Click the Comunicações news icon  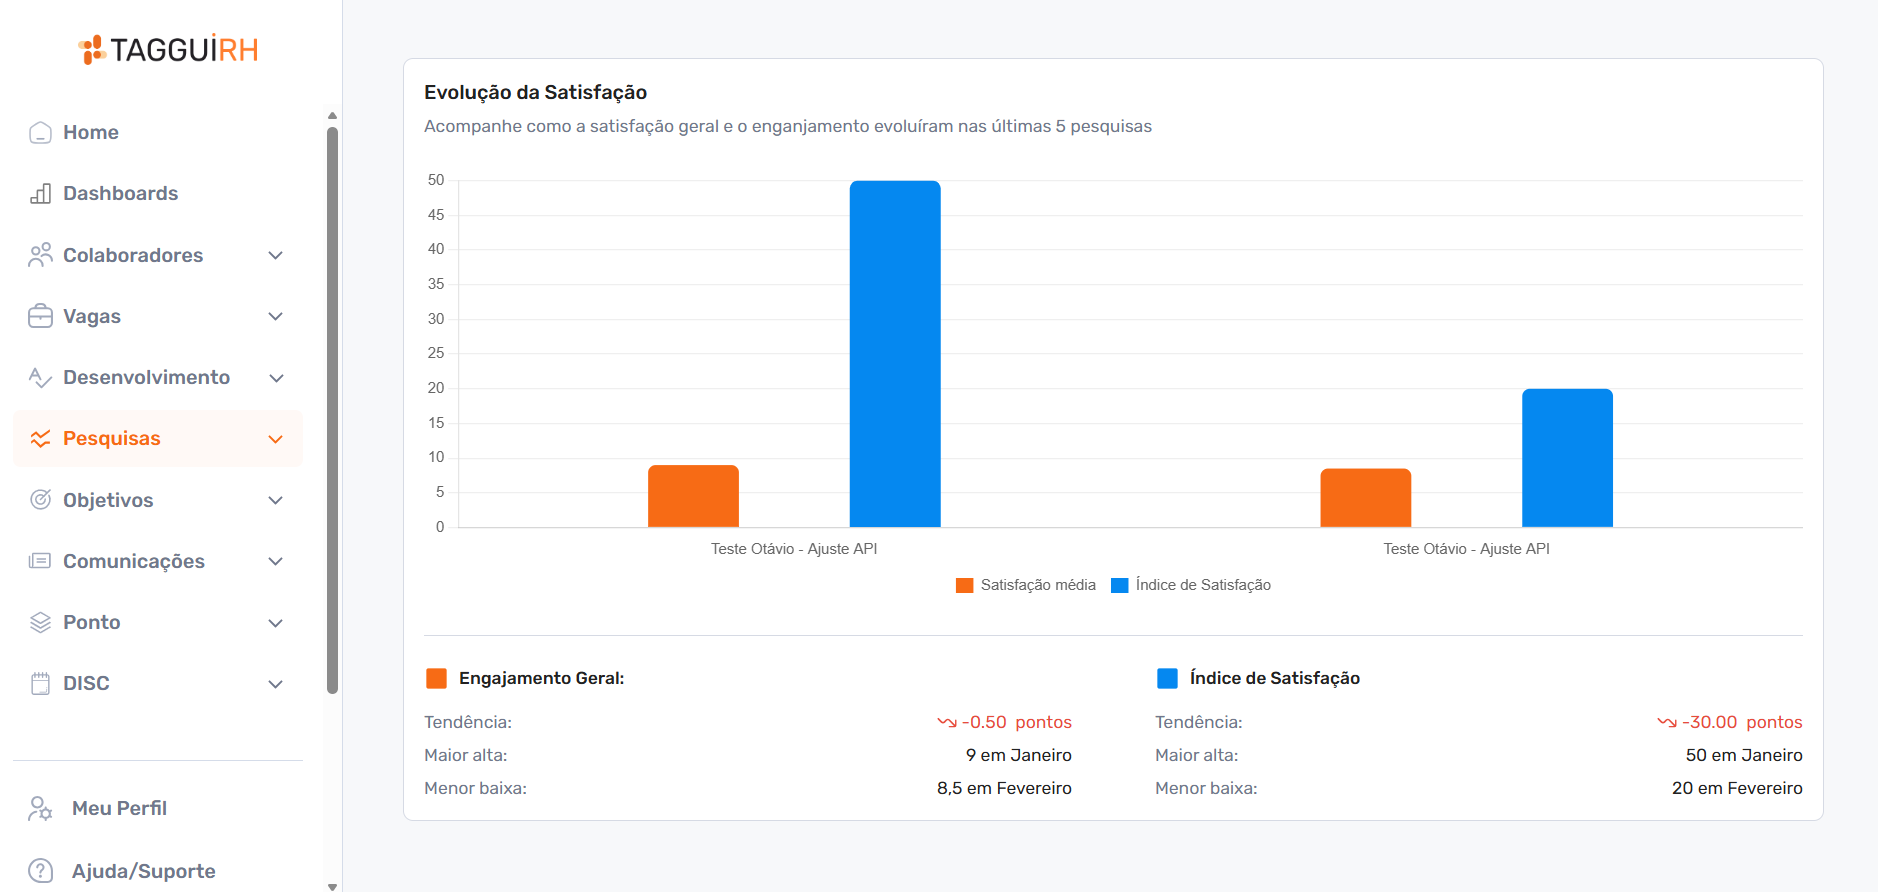[40, 561]
